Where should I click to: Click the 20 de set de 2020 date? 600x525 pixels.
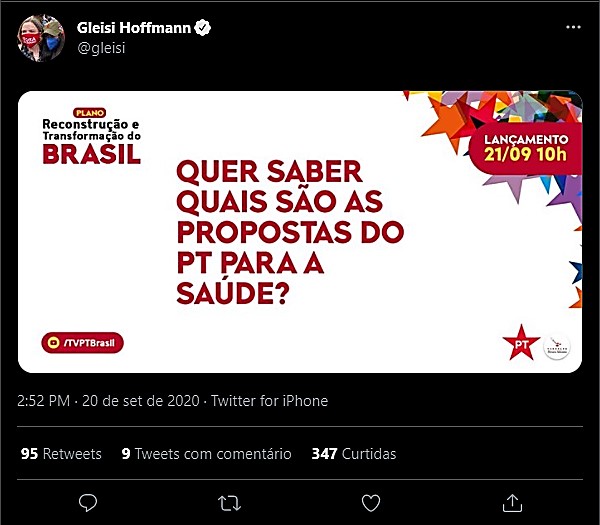(x=141, y=401)
